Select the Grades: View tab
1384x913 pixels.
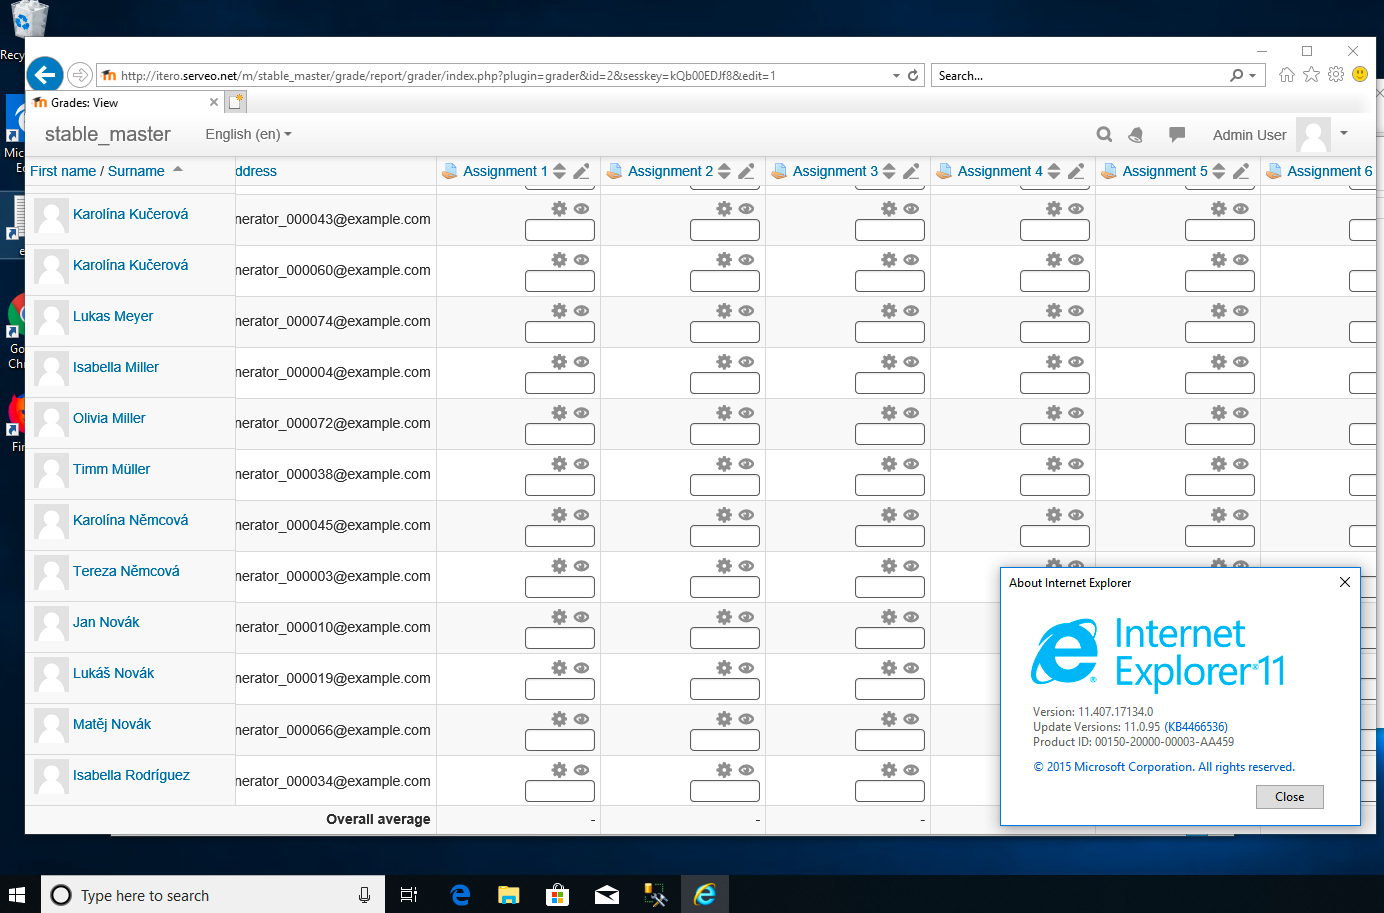(125, 103)
